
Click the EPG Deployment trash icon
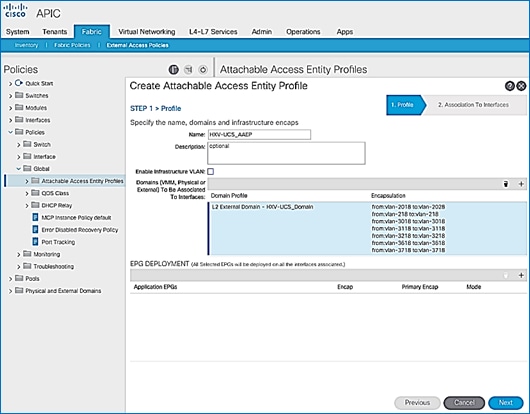click(506, 275)
